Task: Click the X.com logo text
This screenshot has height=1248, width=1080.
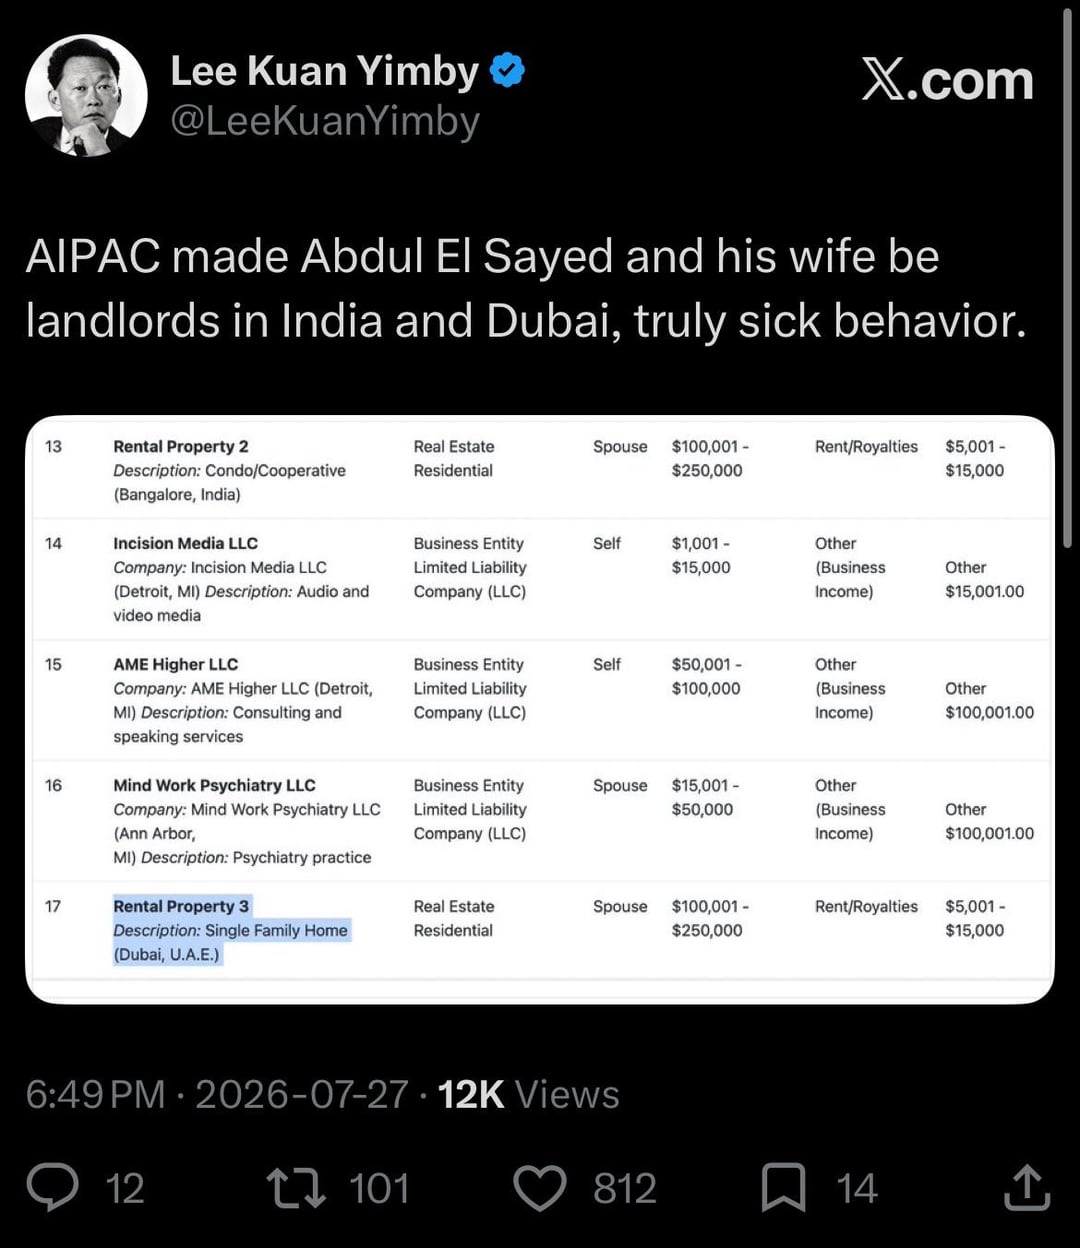Action: tap(947, 79)
